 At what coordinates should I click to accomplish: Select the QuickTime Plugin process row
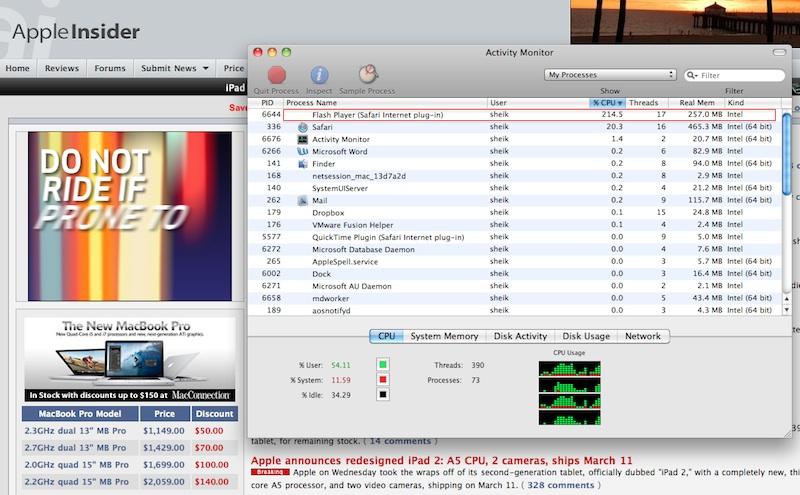pos(515,237)
